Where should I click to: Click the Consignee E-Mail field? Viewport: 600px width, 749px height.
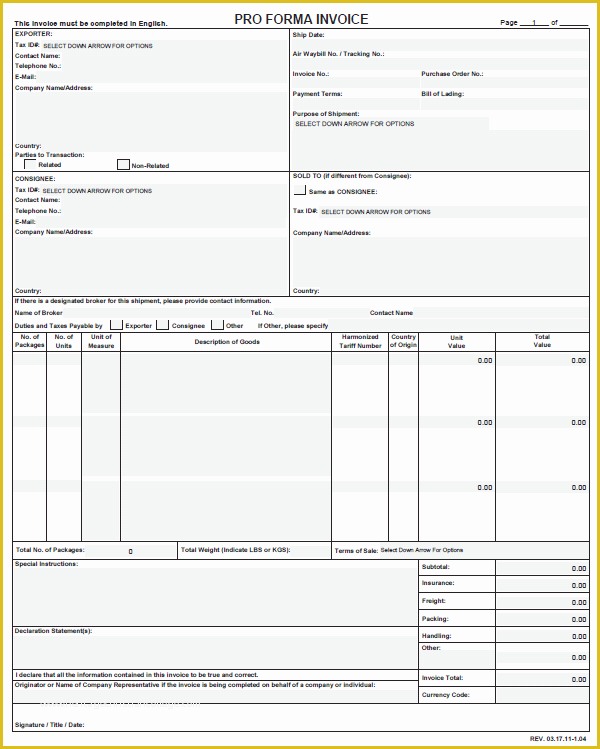pos(162,222)
